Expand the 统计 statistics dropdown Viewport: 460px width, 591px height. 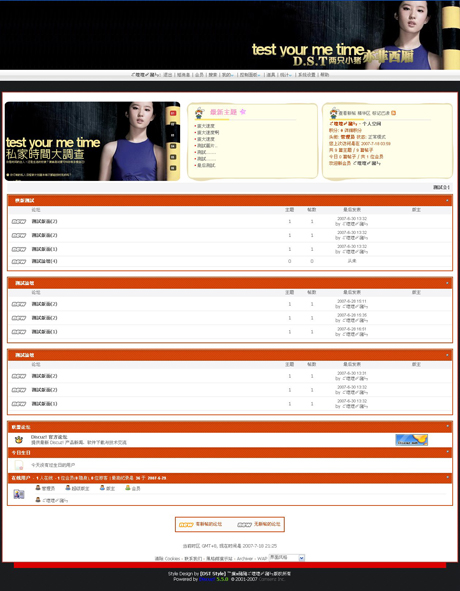(x=285, y=75)
